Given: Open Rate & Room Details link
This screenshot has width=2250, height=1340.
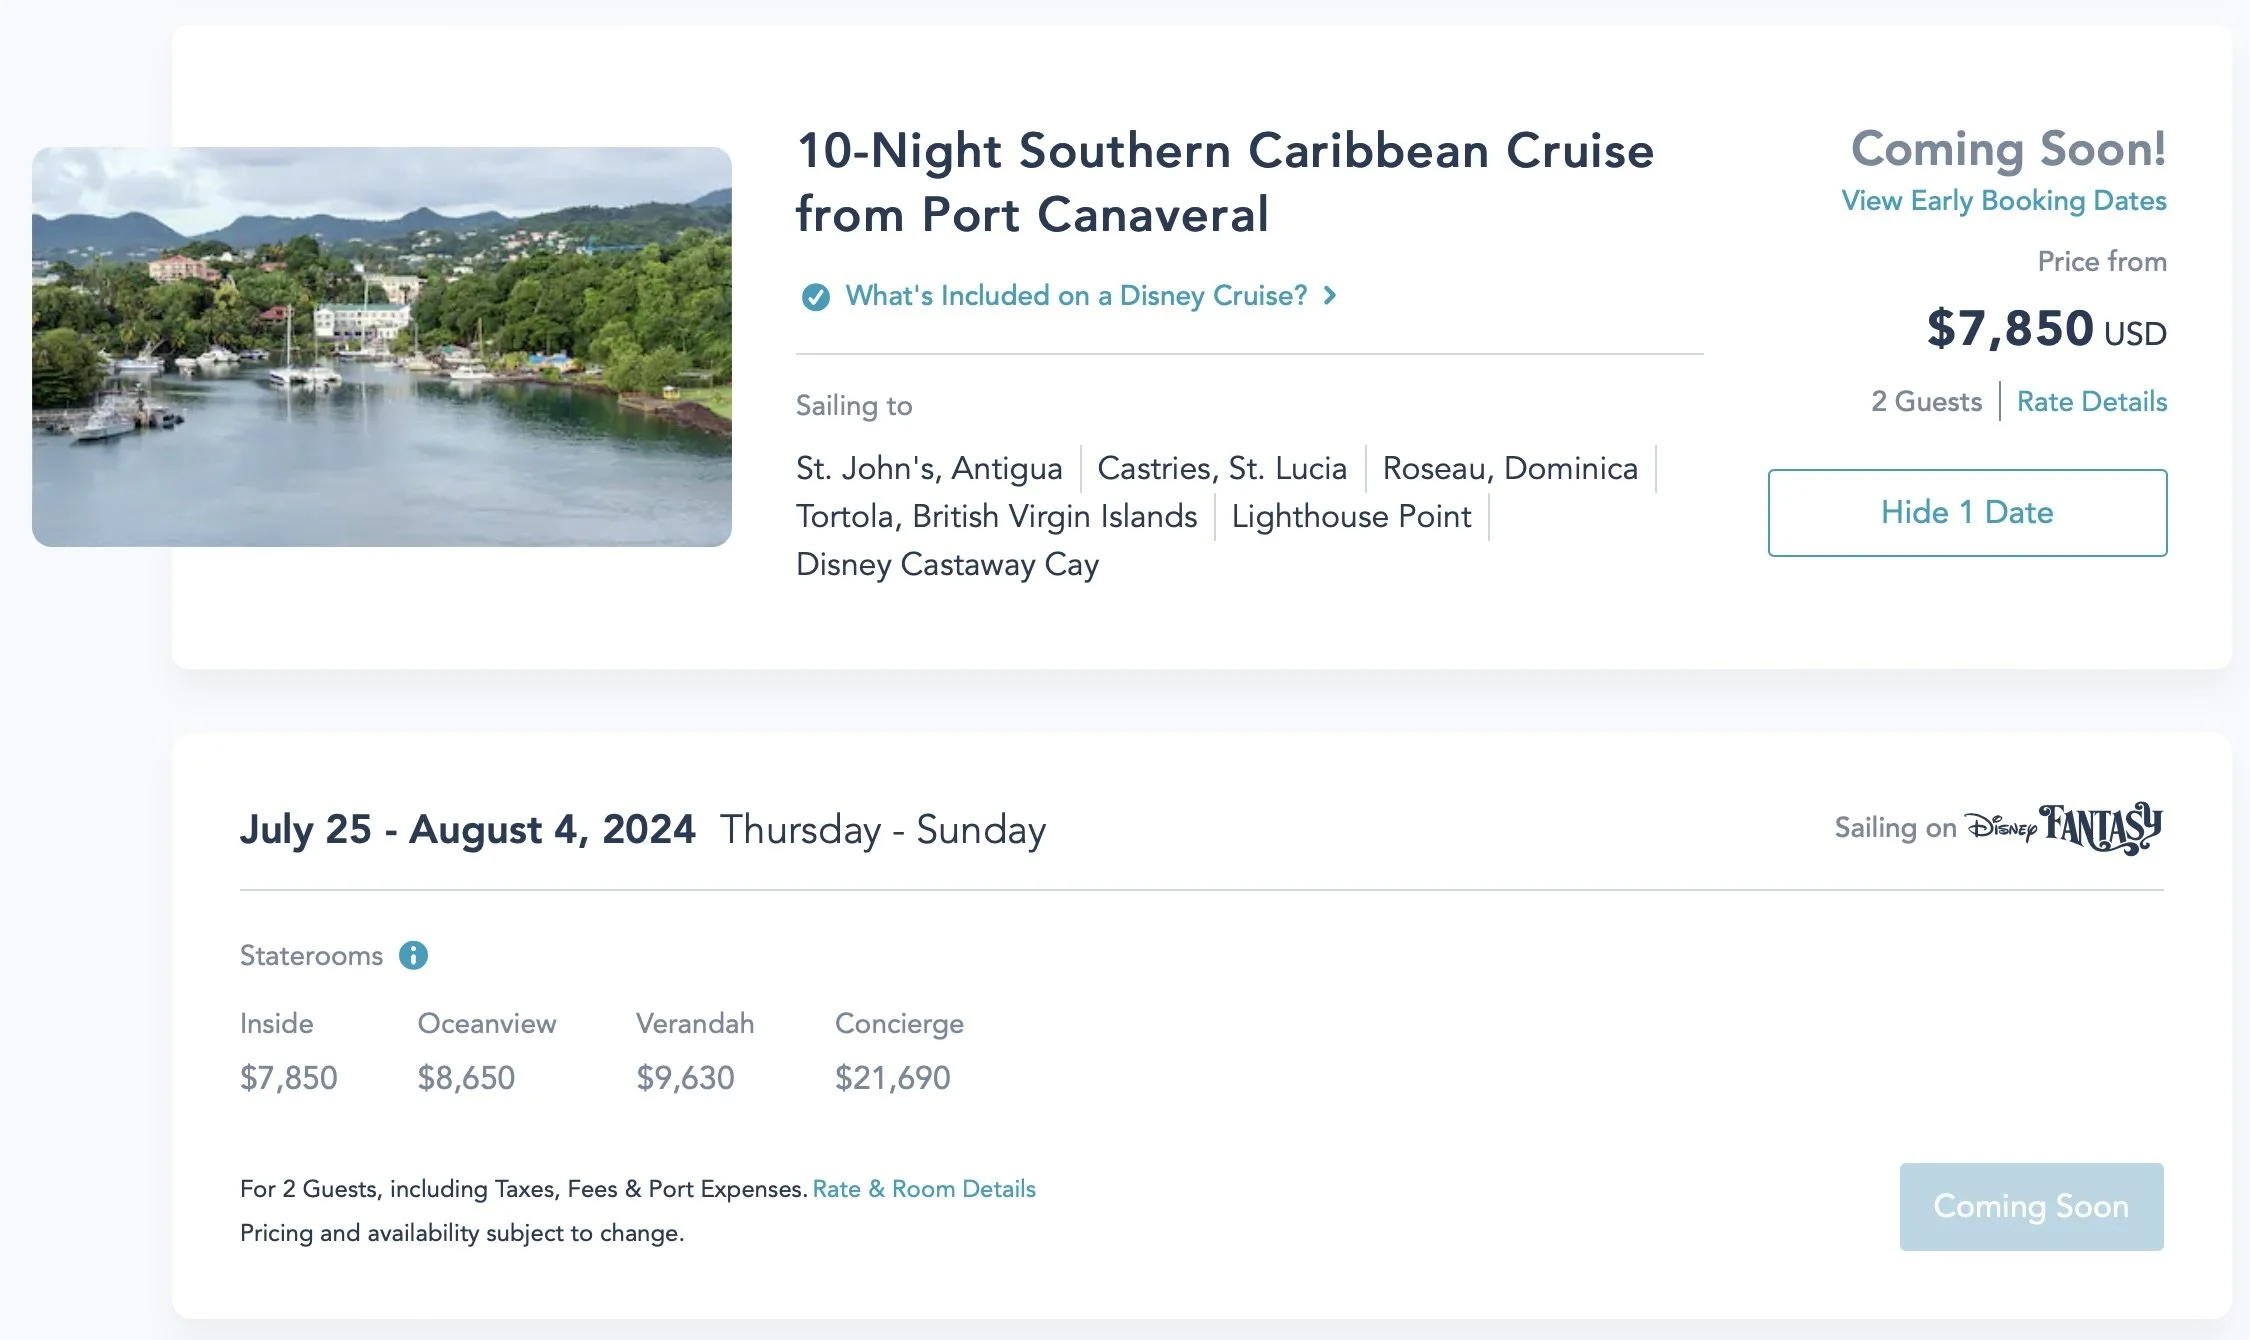Looking at the screenshot, I should click(923, 1189).
